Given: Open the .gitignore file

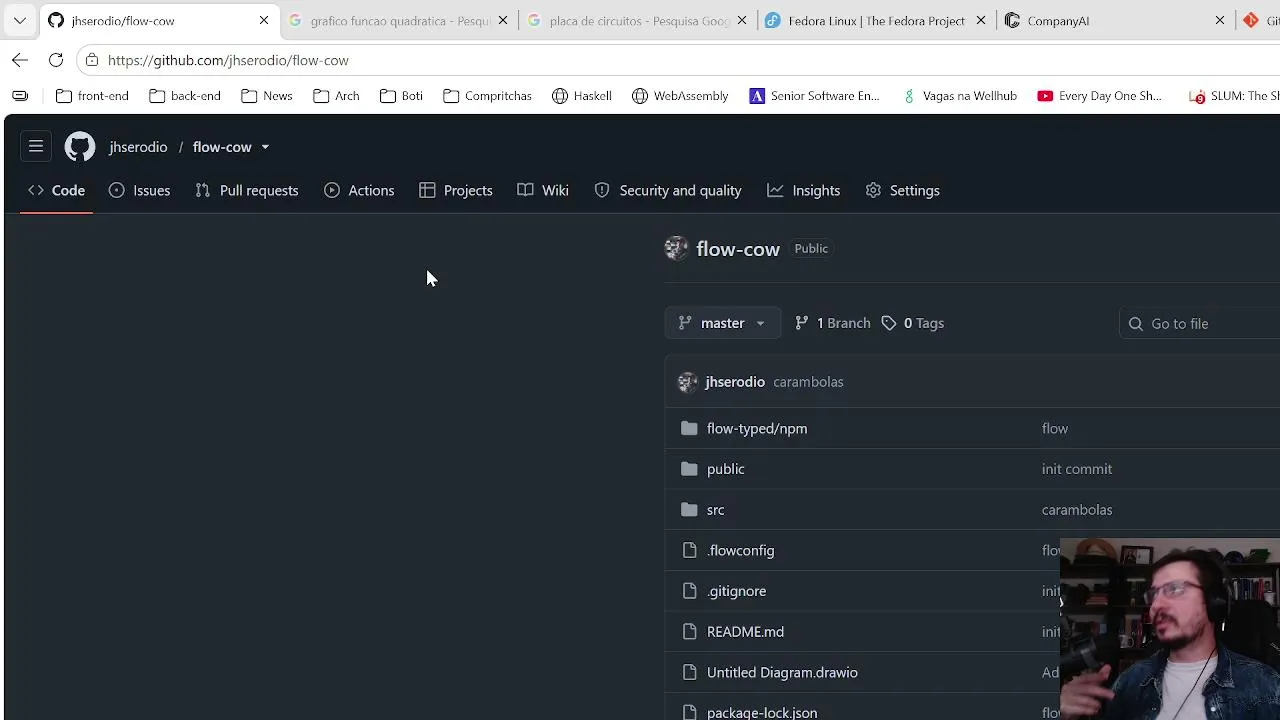Looking at the screenshot, I should pos(737,591).
